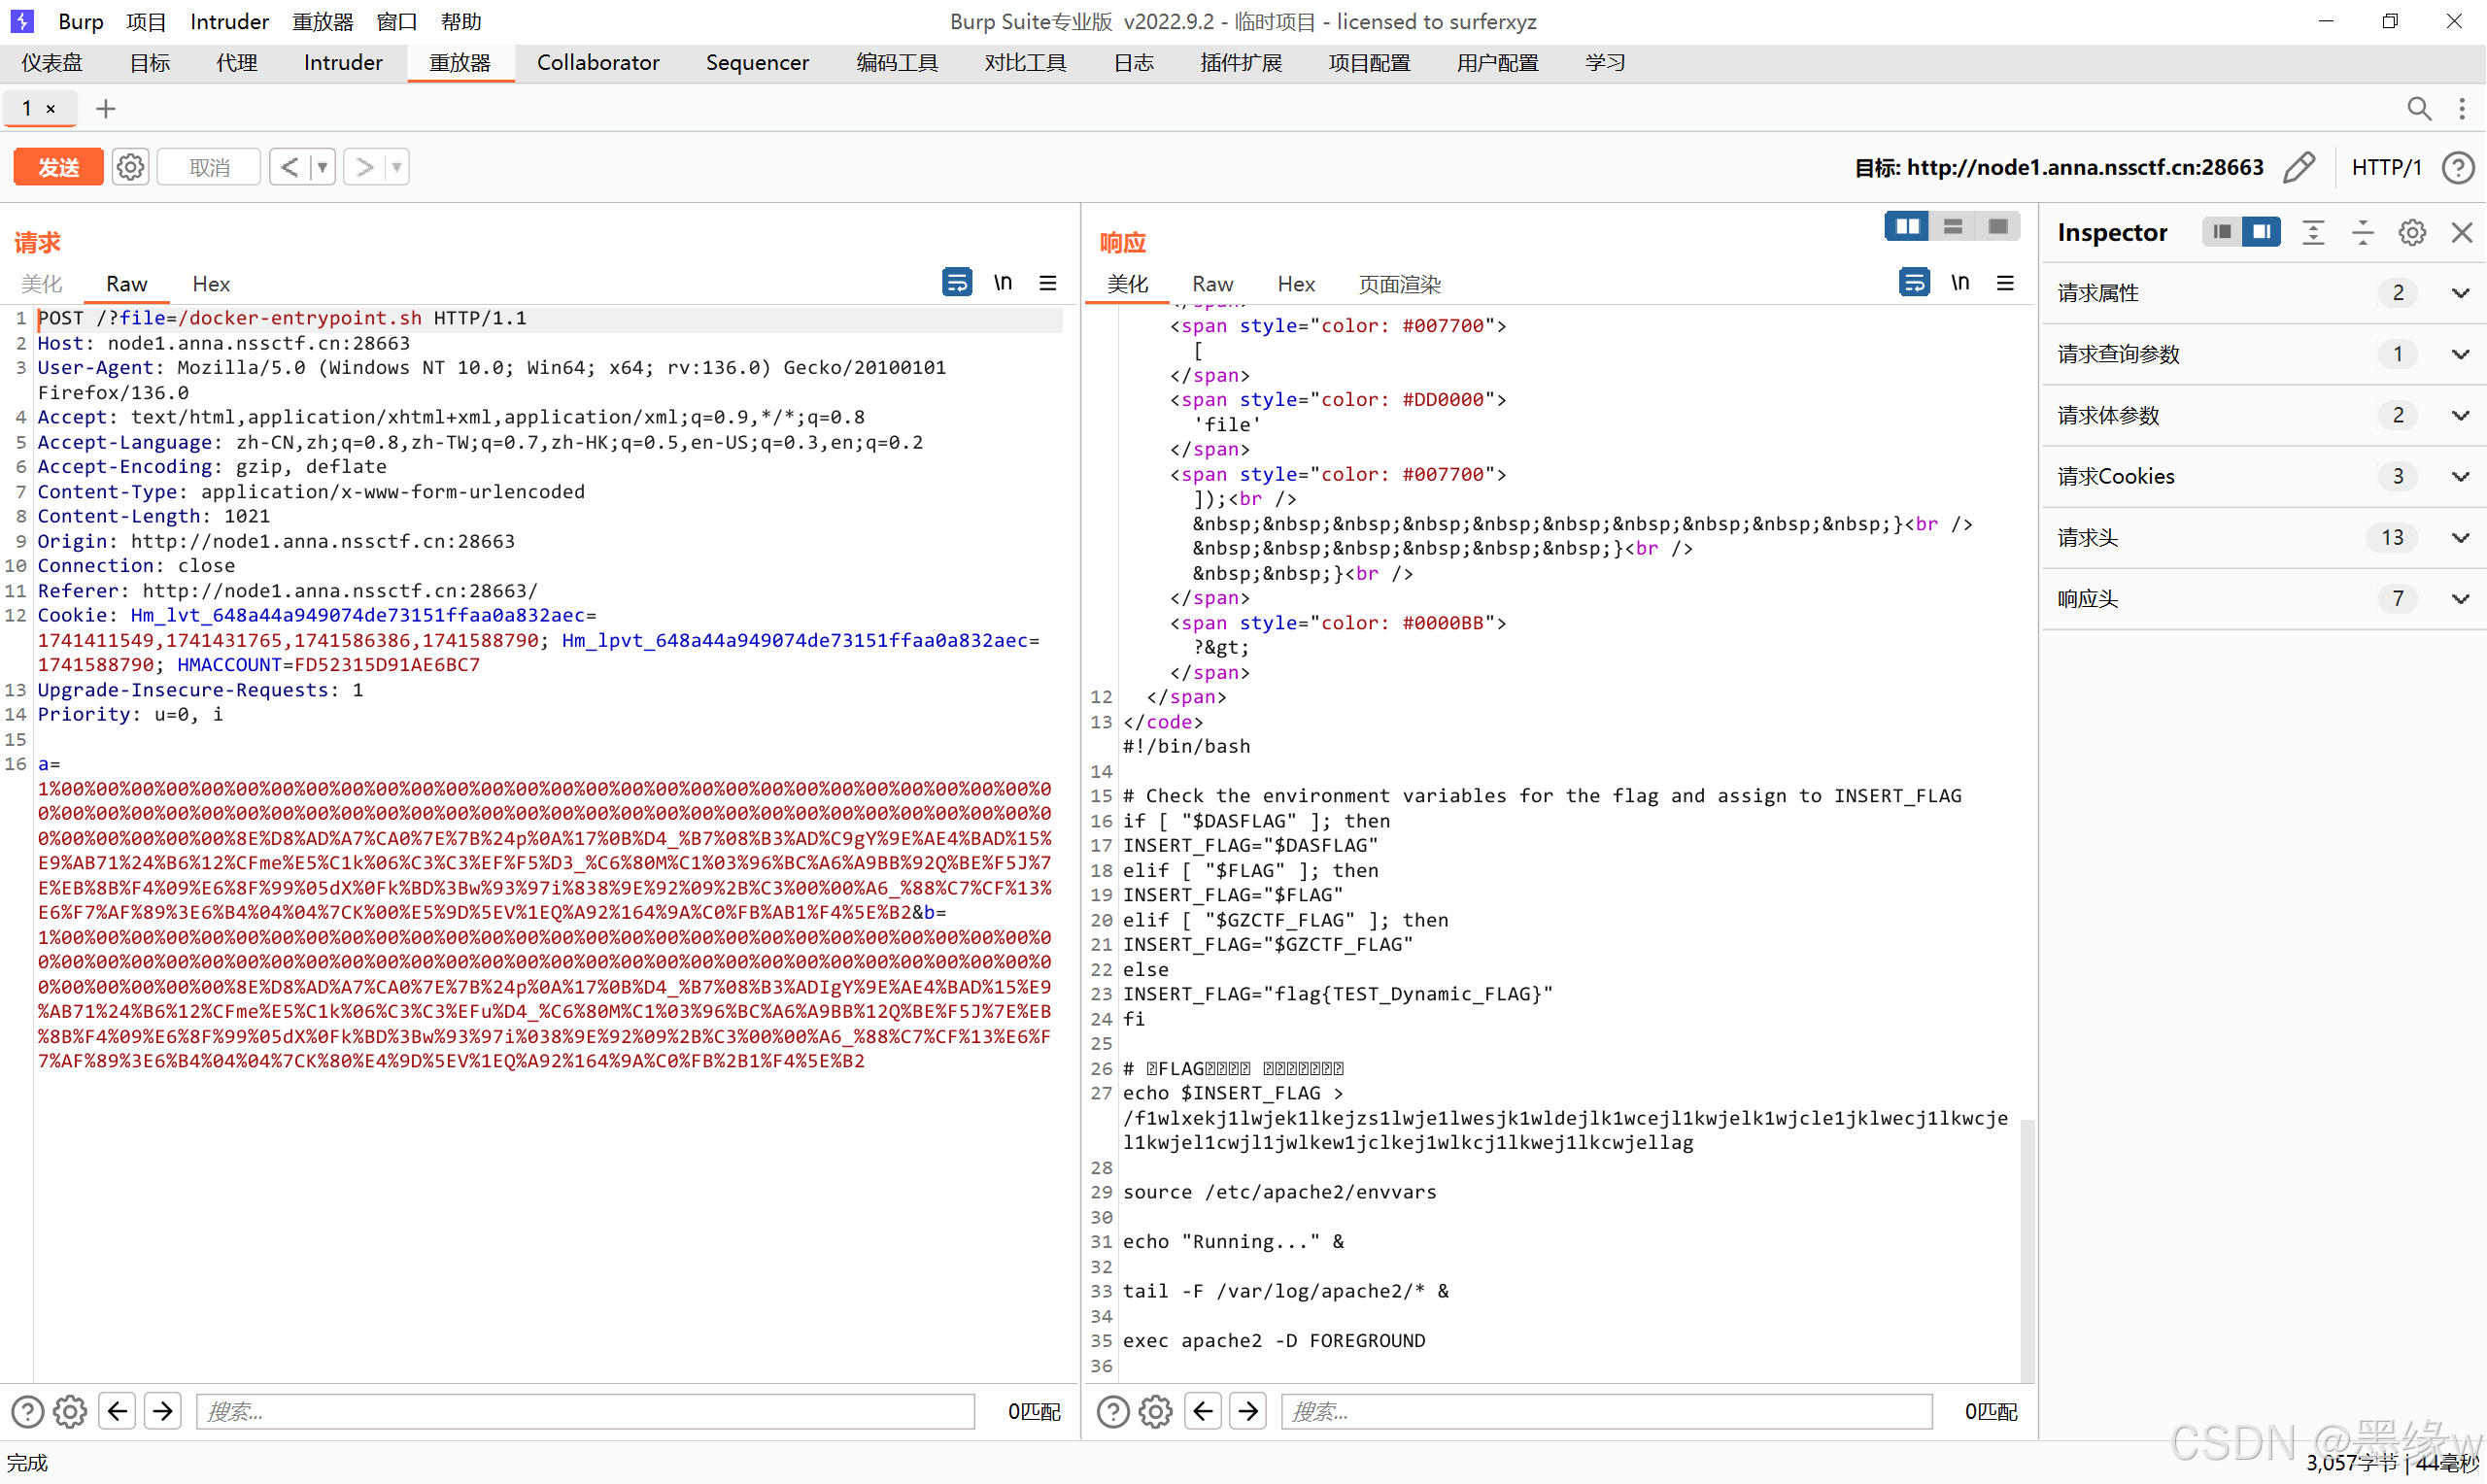Click the tab search magnifier icon
Viewport: 2487px width, 1484px height.
point(2418,108)
